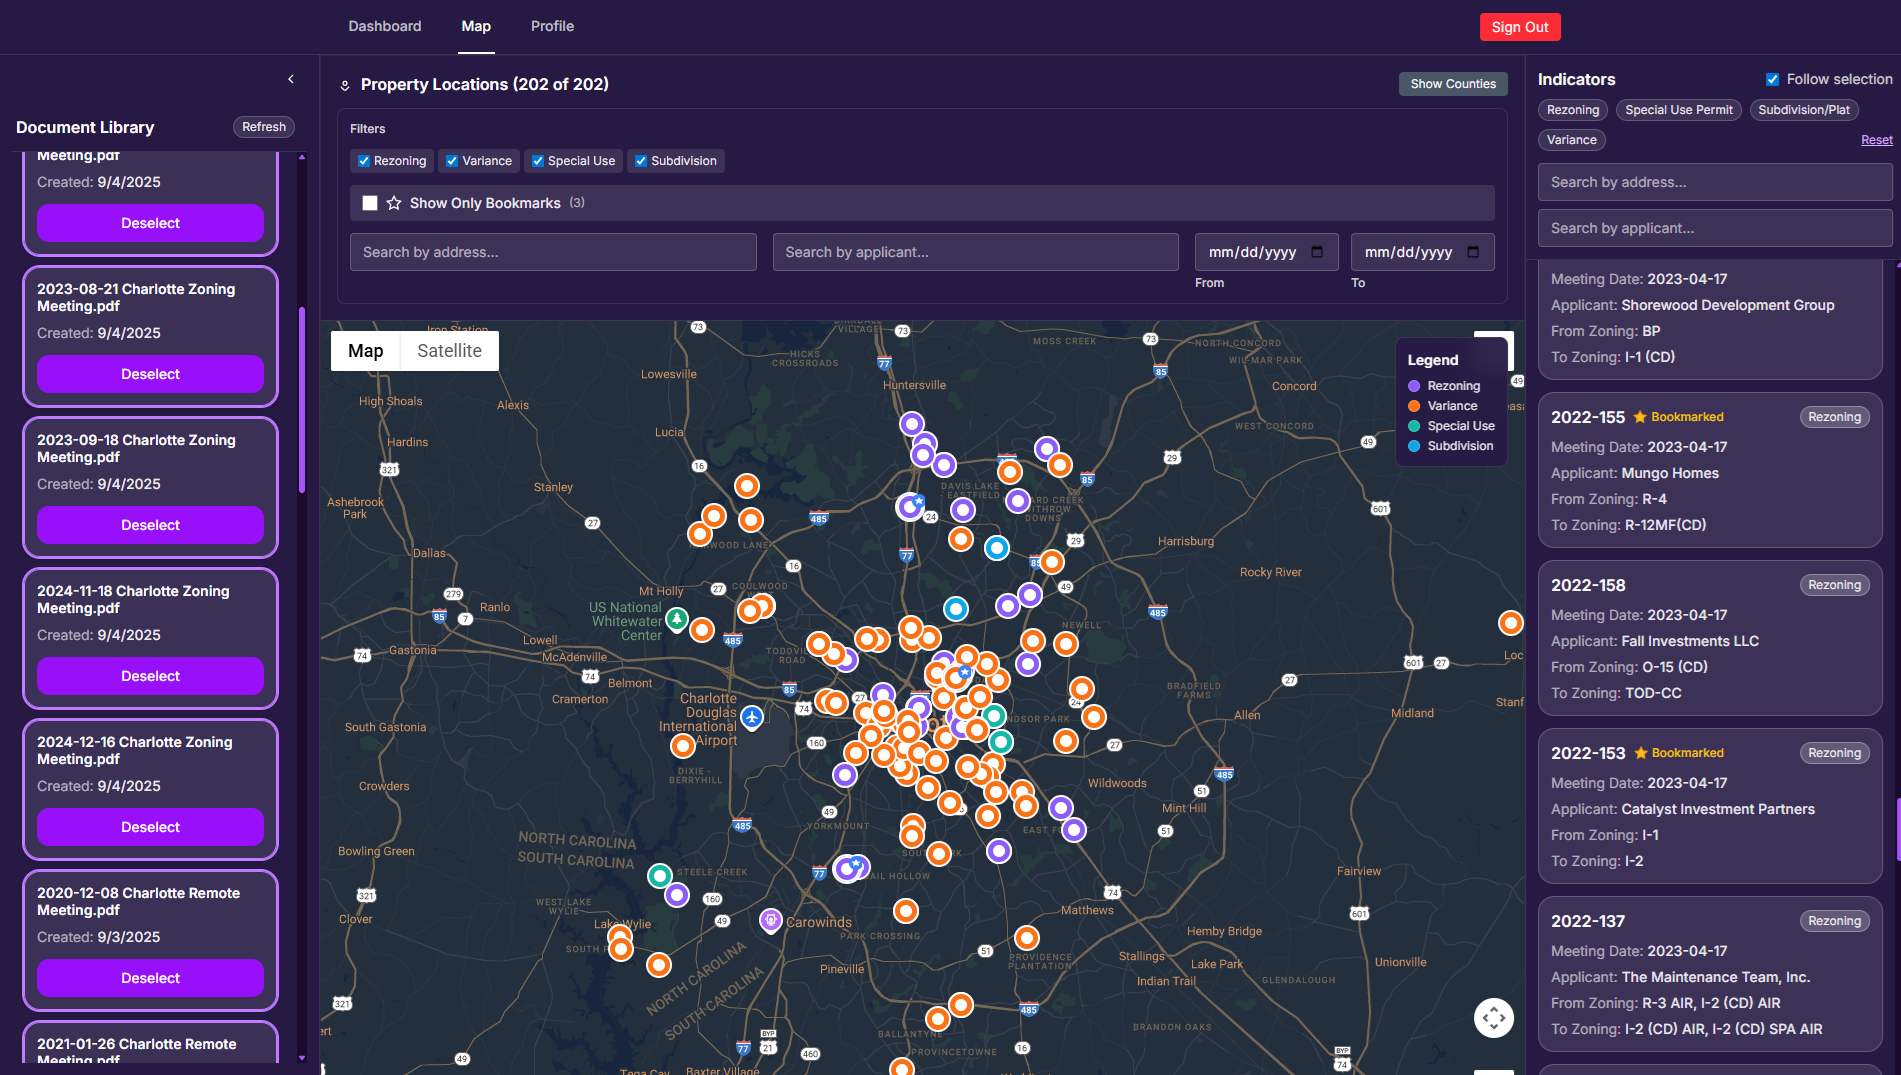The height and width of the screenshot is (1075, 1901).
Task: Select the purple Rezoning marker near Carowinds
Action: pos(770,919)
